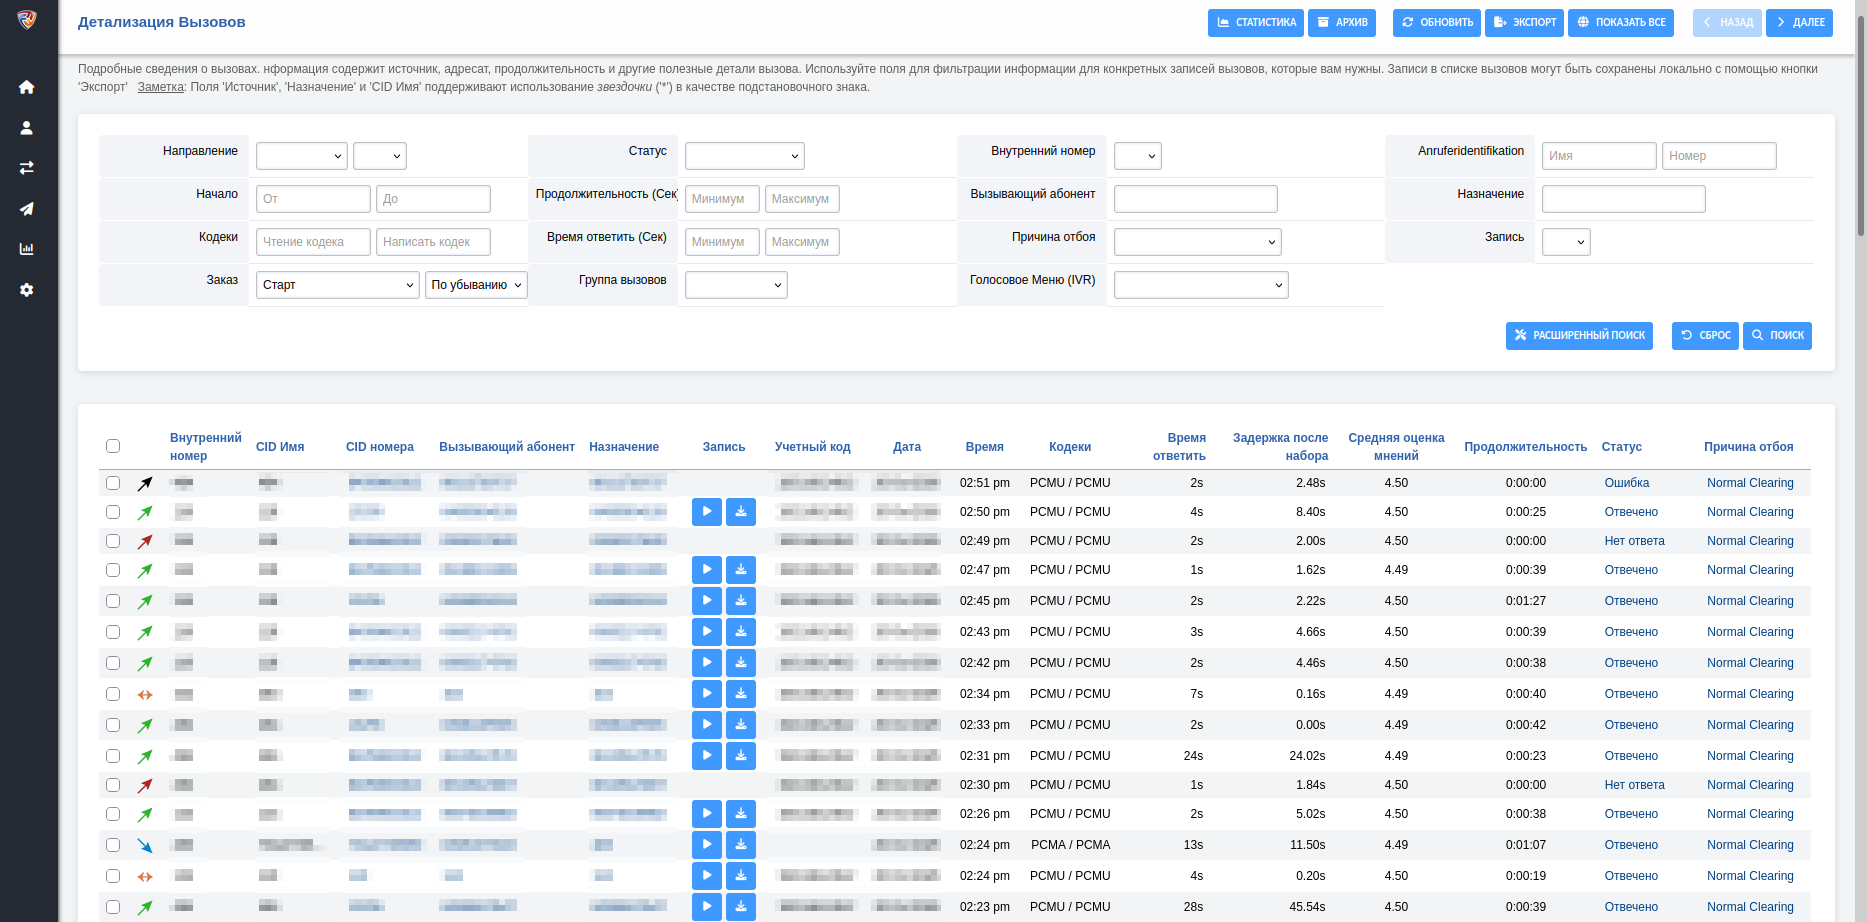Check the row for 02:51 pm call
The image size is (1867, 922).
pos(113,483)
